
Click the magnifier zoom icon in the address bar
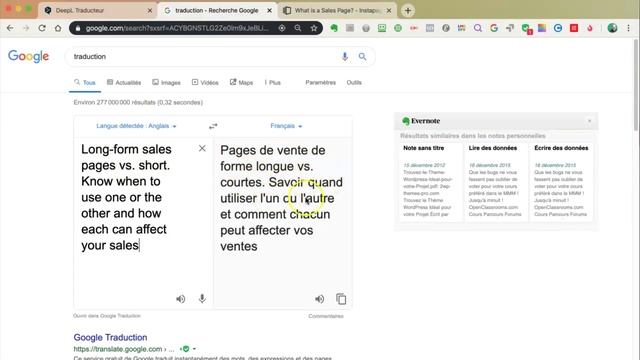coord(298,28)
